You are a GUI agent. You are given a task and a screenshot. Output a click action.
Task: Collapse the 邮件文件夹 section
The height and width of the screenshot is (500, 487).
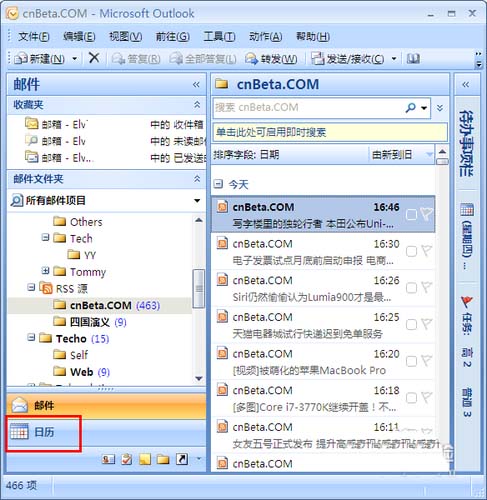[197, 179]
